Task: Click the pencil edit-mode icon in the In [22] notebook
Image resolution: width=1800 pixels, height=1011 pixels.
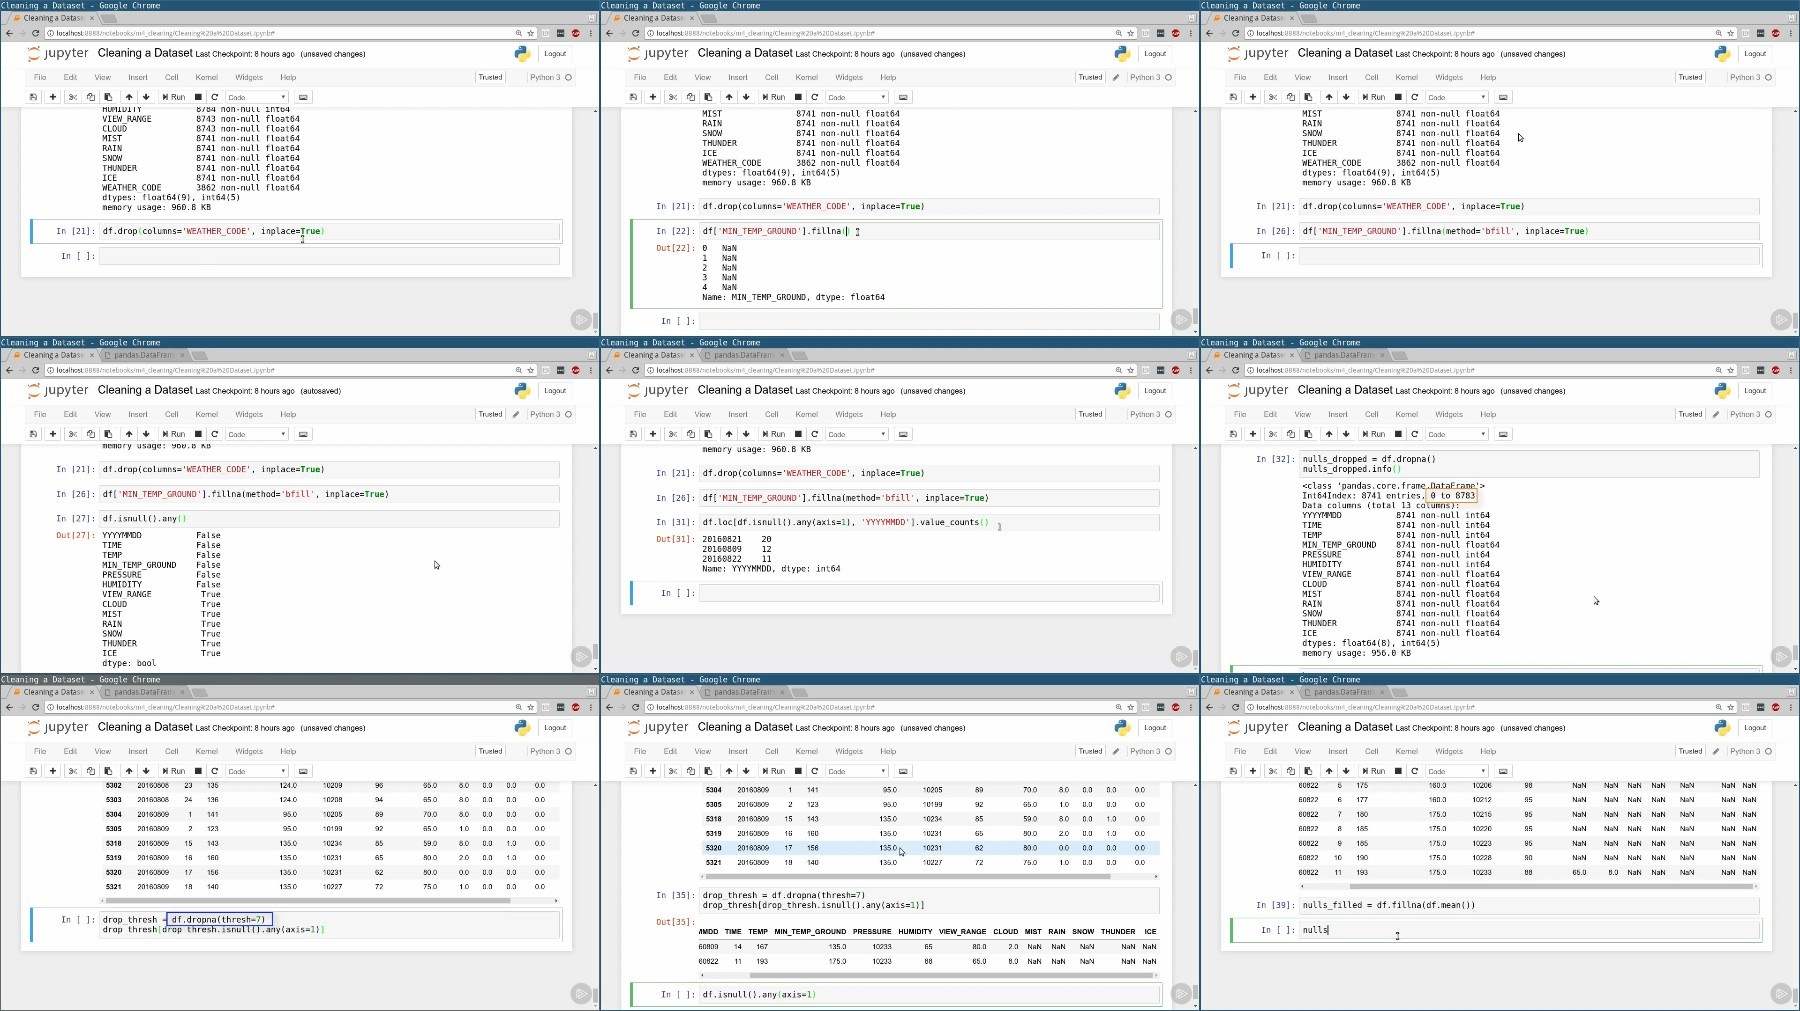Action: tap(1116, 77)
